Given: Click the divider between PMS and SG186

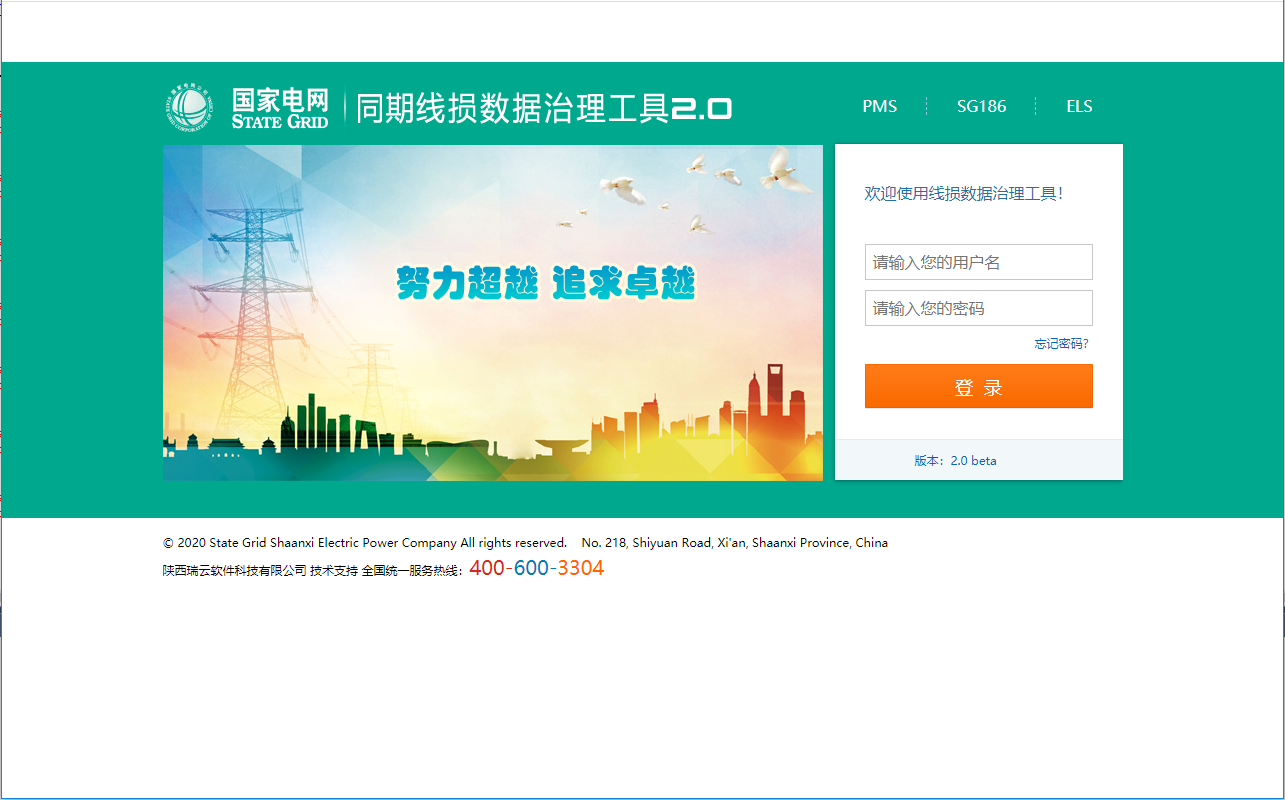Looking at the screenshot, I should coord(927,106).
